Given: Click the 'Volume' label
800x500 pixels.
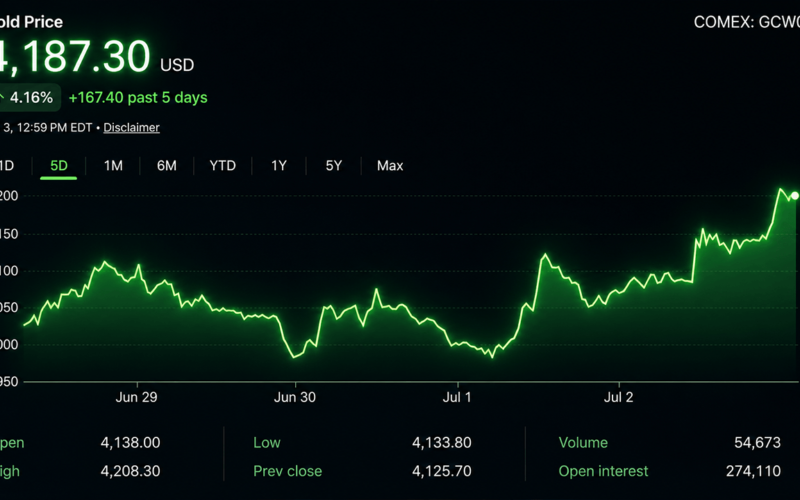Looking at the screenshot, I should coord(583,442).
